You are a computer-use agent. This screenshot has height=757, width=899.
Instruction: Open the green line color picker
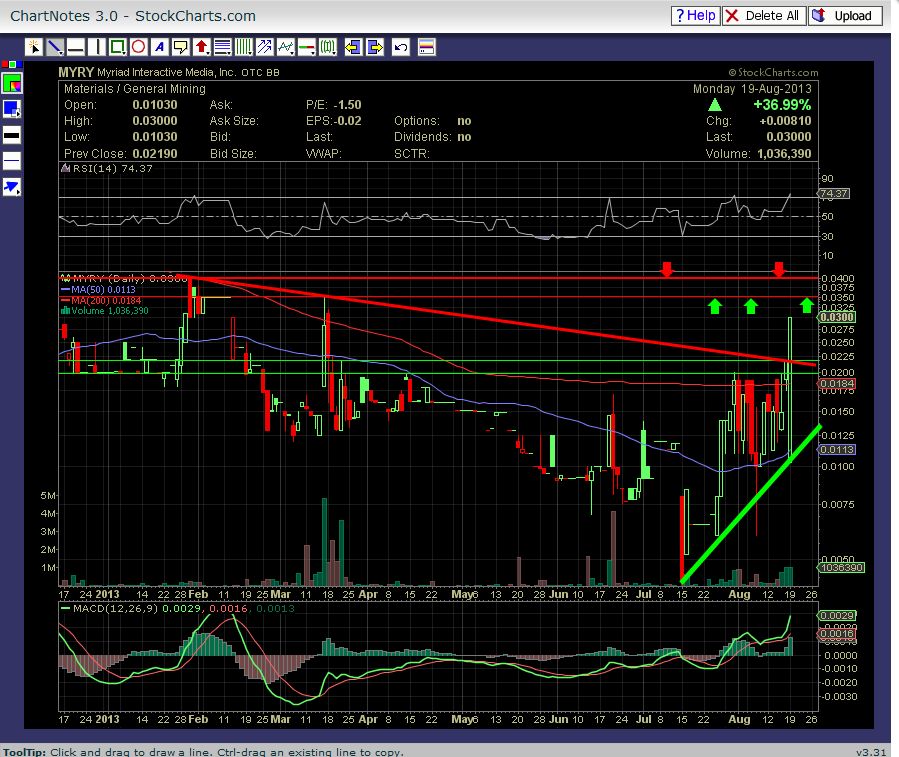point(12,84)
